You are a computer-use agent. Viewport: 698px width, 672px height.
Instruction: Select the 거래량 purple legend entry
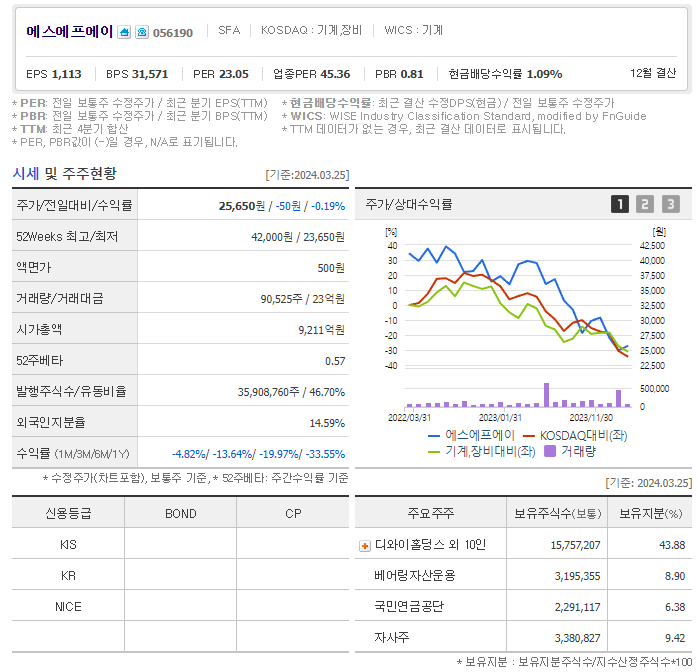570,451
